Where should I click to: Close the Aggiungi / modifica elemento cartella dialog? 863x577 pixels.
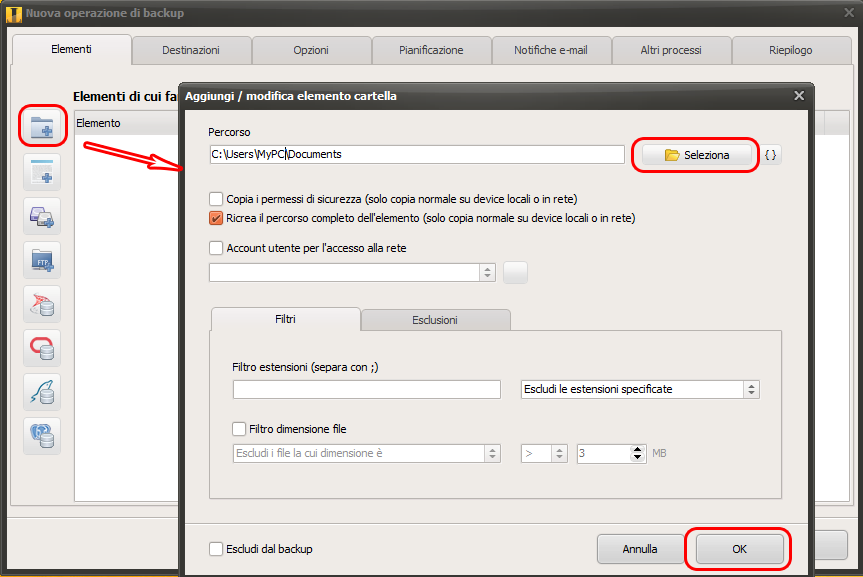pos(799,96)
